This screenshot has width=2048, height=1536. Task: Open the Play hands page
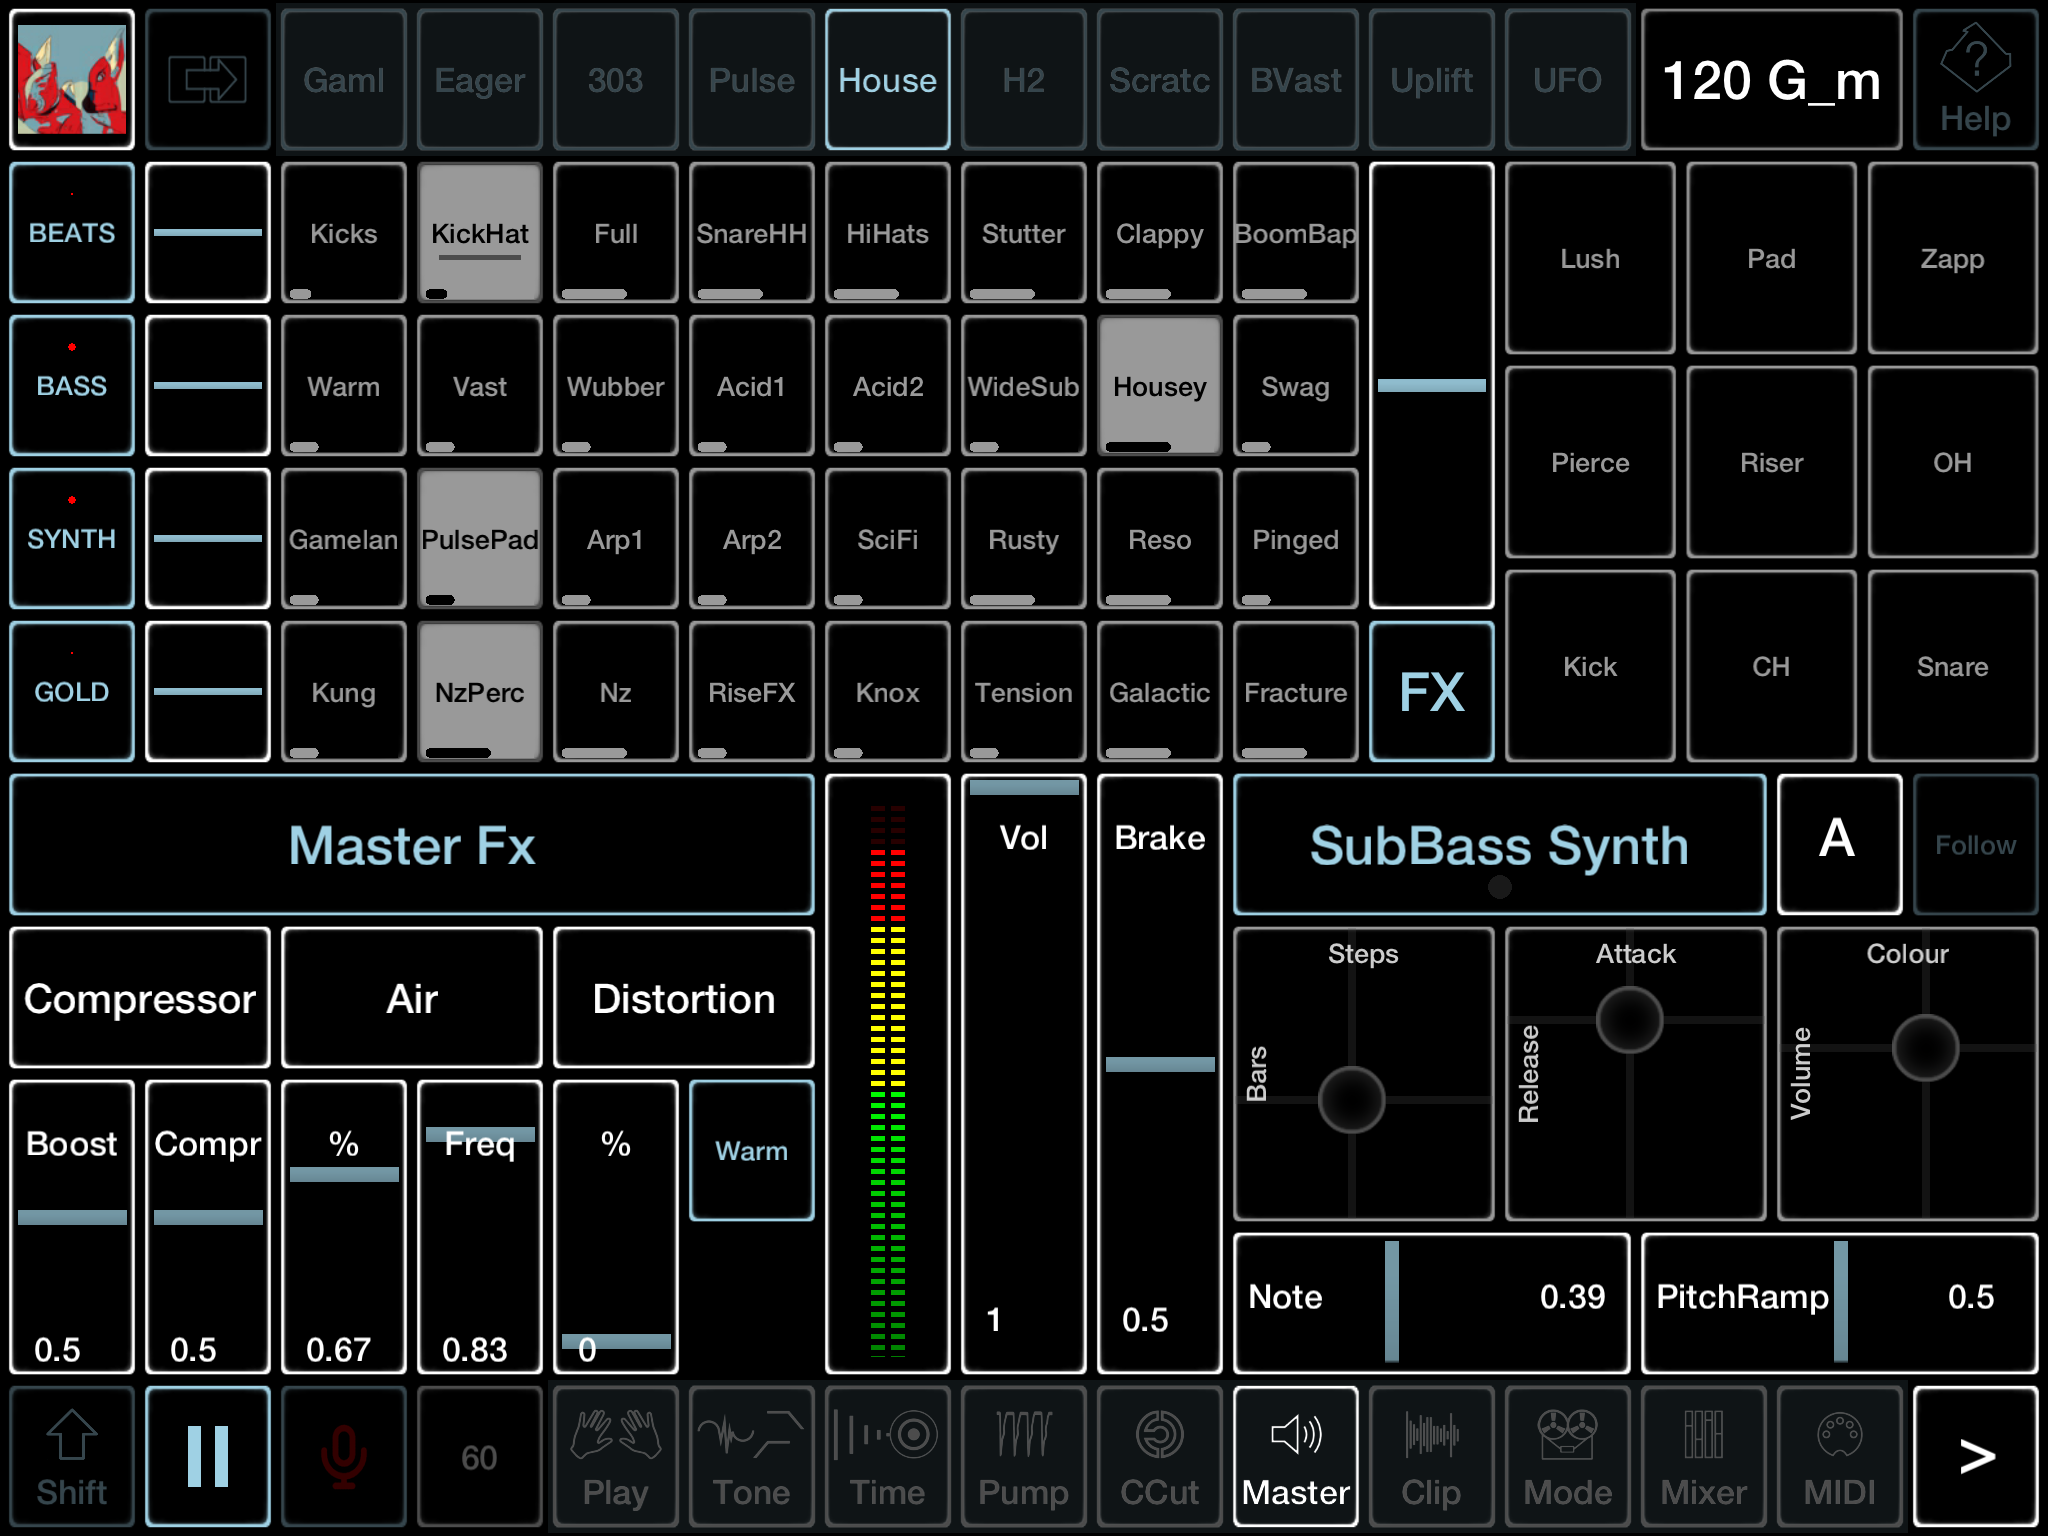point(615,1456)
